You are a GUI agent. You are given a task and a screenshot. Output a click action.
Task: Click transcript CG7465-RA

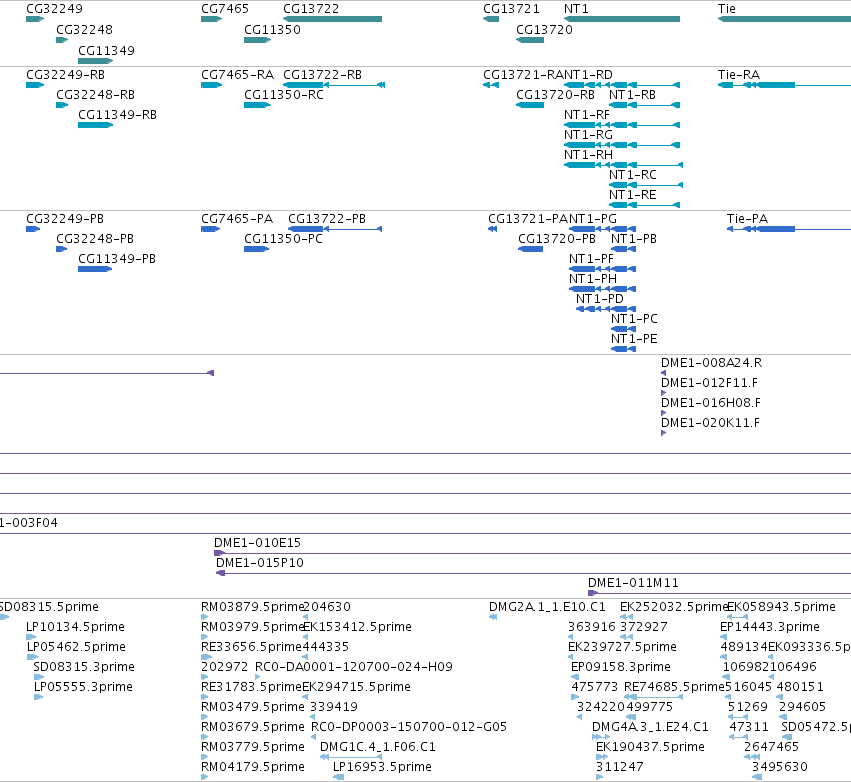pyautogui.click(x=237, y=74)
